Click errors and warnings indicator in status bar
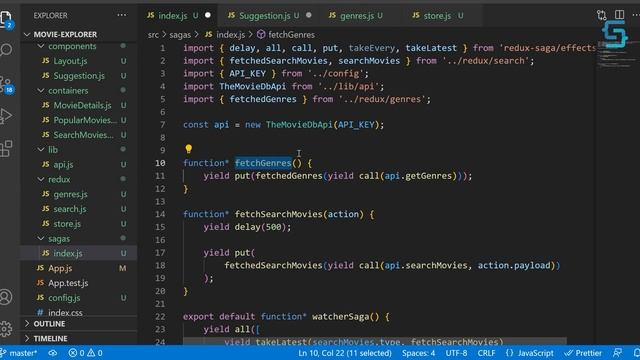640x360 pixels. coord(85,353)
